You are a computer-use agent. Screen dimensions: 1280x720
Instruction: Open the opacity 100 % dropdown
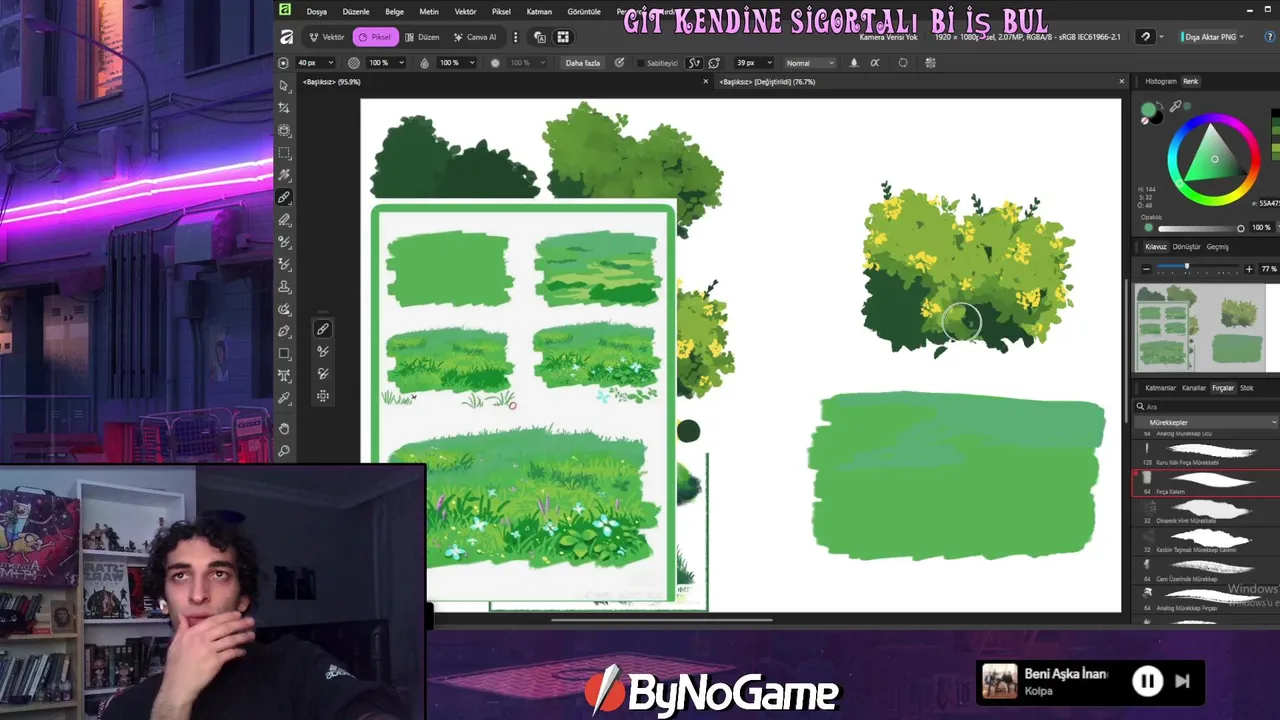click(x=386, y=63)
